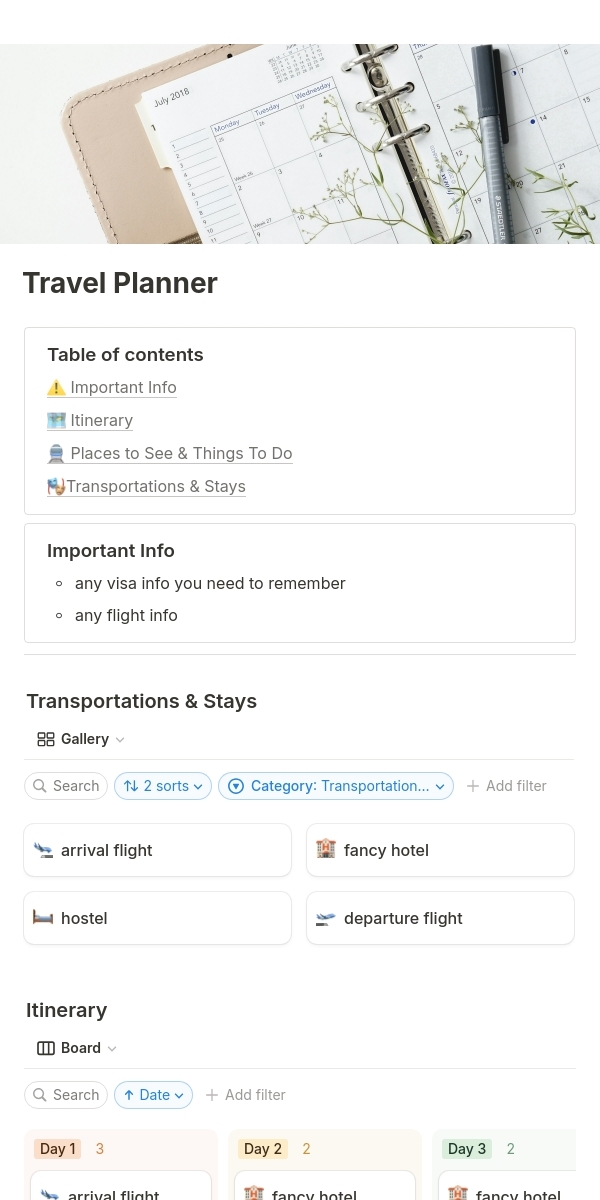Viewport: 600px width, 1200px height.
Task: Click Add filter in Transportations & Stays
Action: click(506, 786)
